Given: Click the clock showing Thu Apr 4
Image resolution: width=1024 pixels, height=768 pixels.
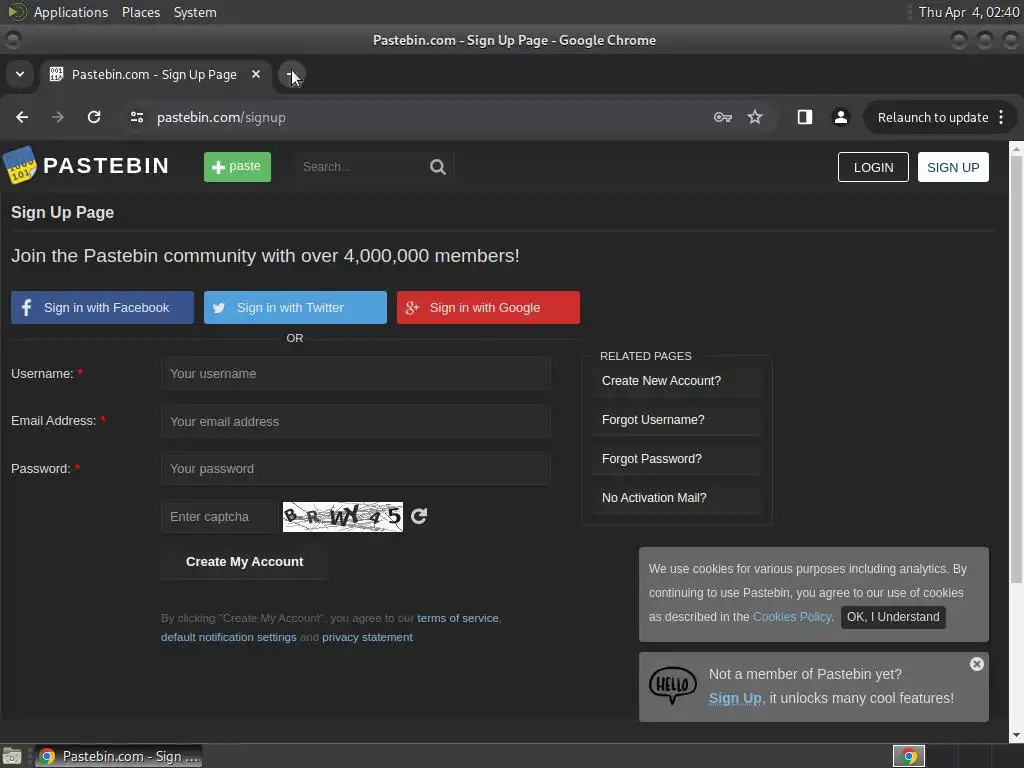Looking at the screenshot, I should [968, 12].
